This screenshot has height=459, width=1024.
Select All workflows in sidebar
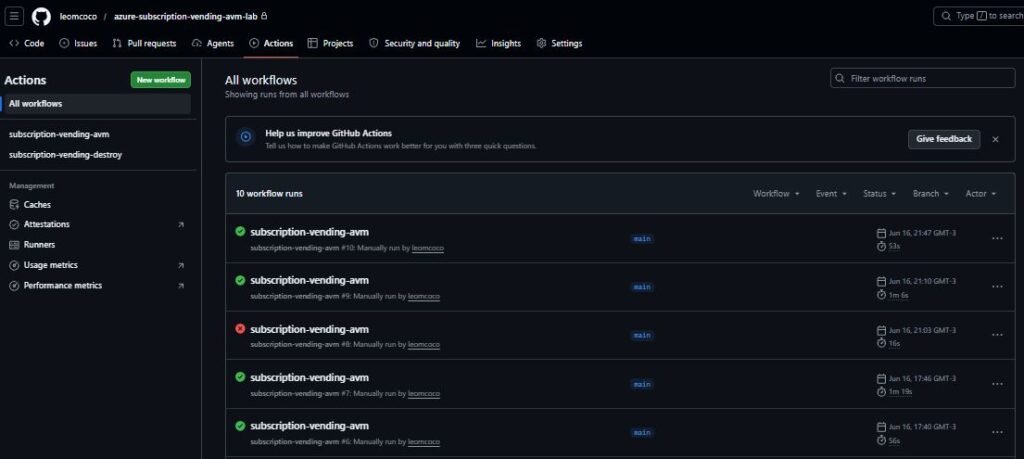coord(97,104)
